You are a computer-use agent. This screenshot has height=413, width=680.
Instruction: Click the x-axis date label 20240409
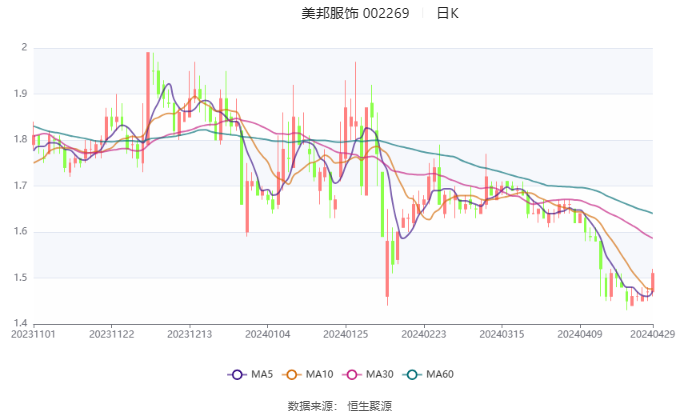pyautogui.click(x=580, y=334)
